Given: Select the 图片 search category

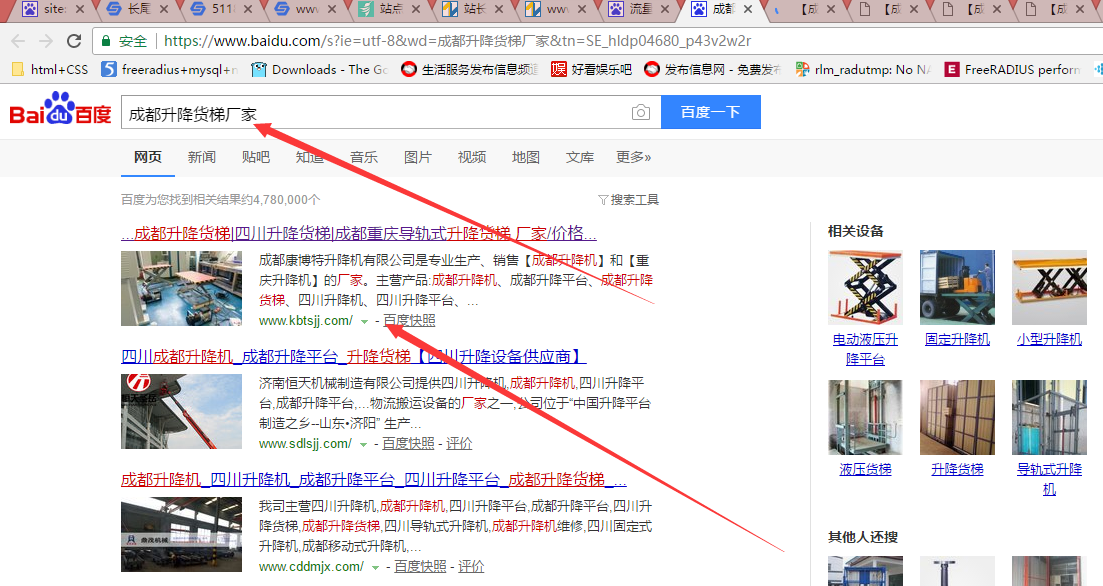Looking at the screenshot, I should coord(418,157).
